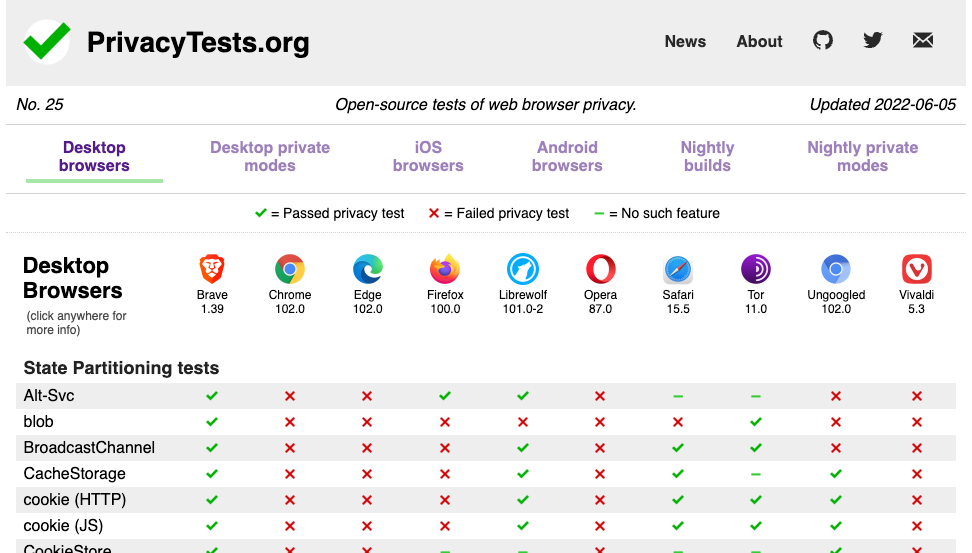The image size is (972, 553).
Task: Select the Desktop browsers tab
Action: click(94, 156)
